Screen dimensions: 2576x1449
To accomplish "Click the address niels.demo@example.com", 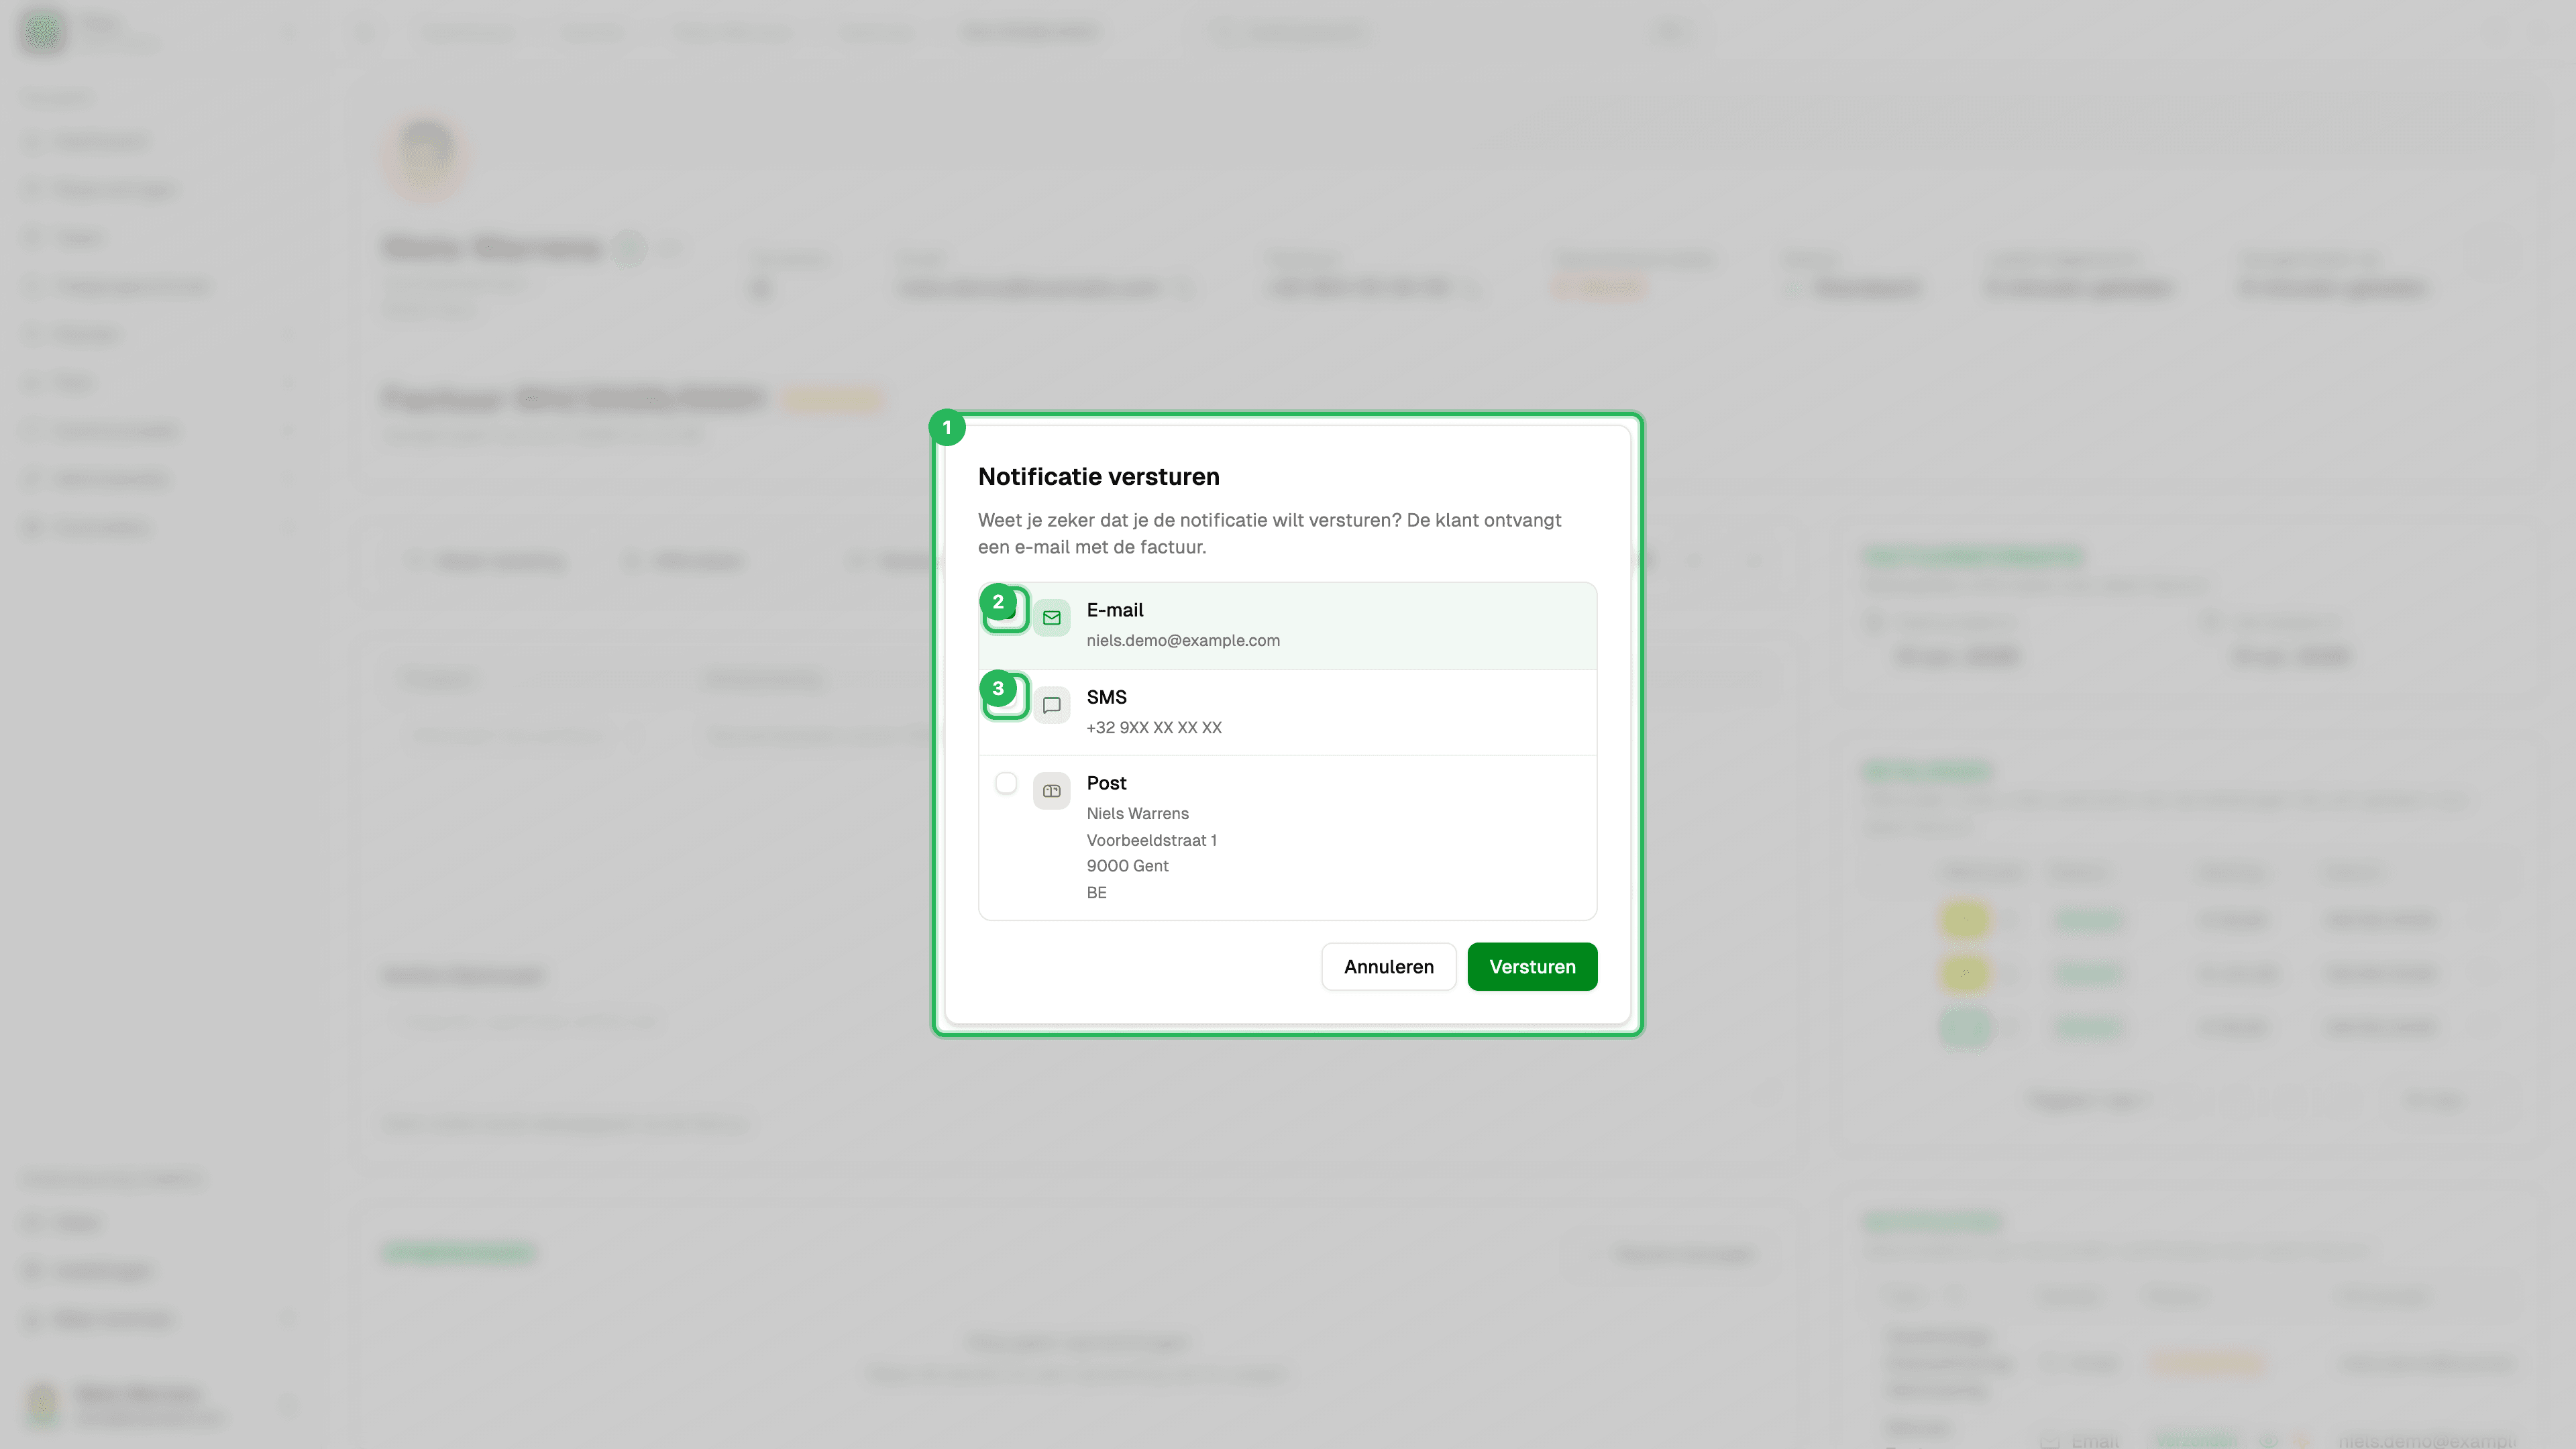I will (1183, 640).
